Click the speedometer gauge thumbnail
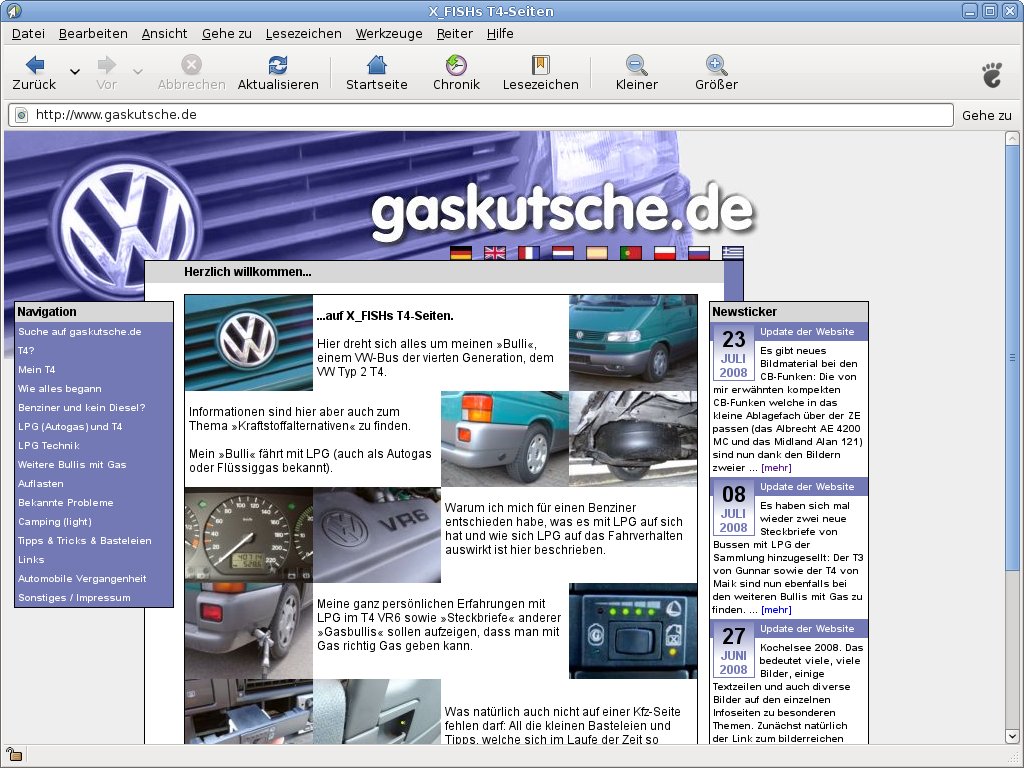Image resolution: width=1024 pixels, height=768 pixels. (x=248, y=535)
